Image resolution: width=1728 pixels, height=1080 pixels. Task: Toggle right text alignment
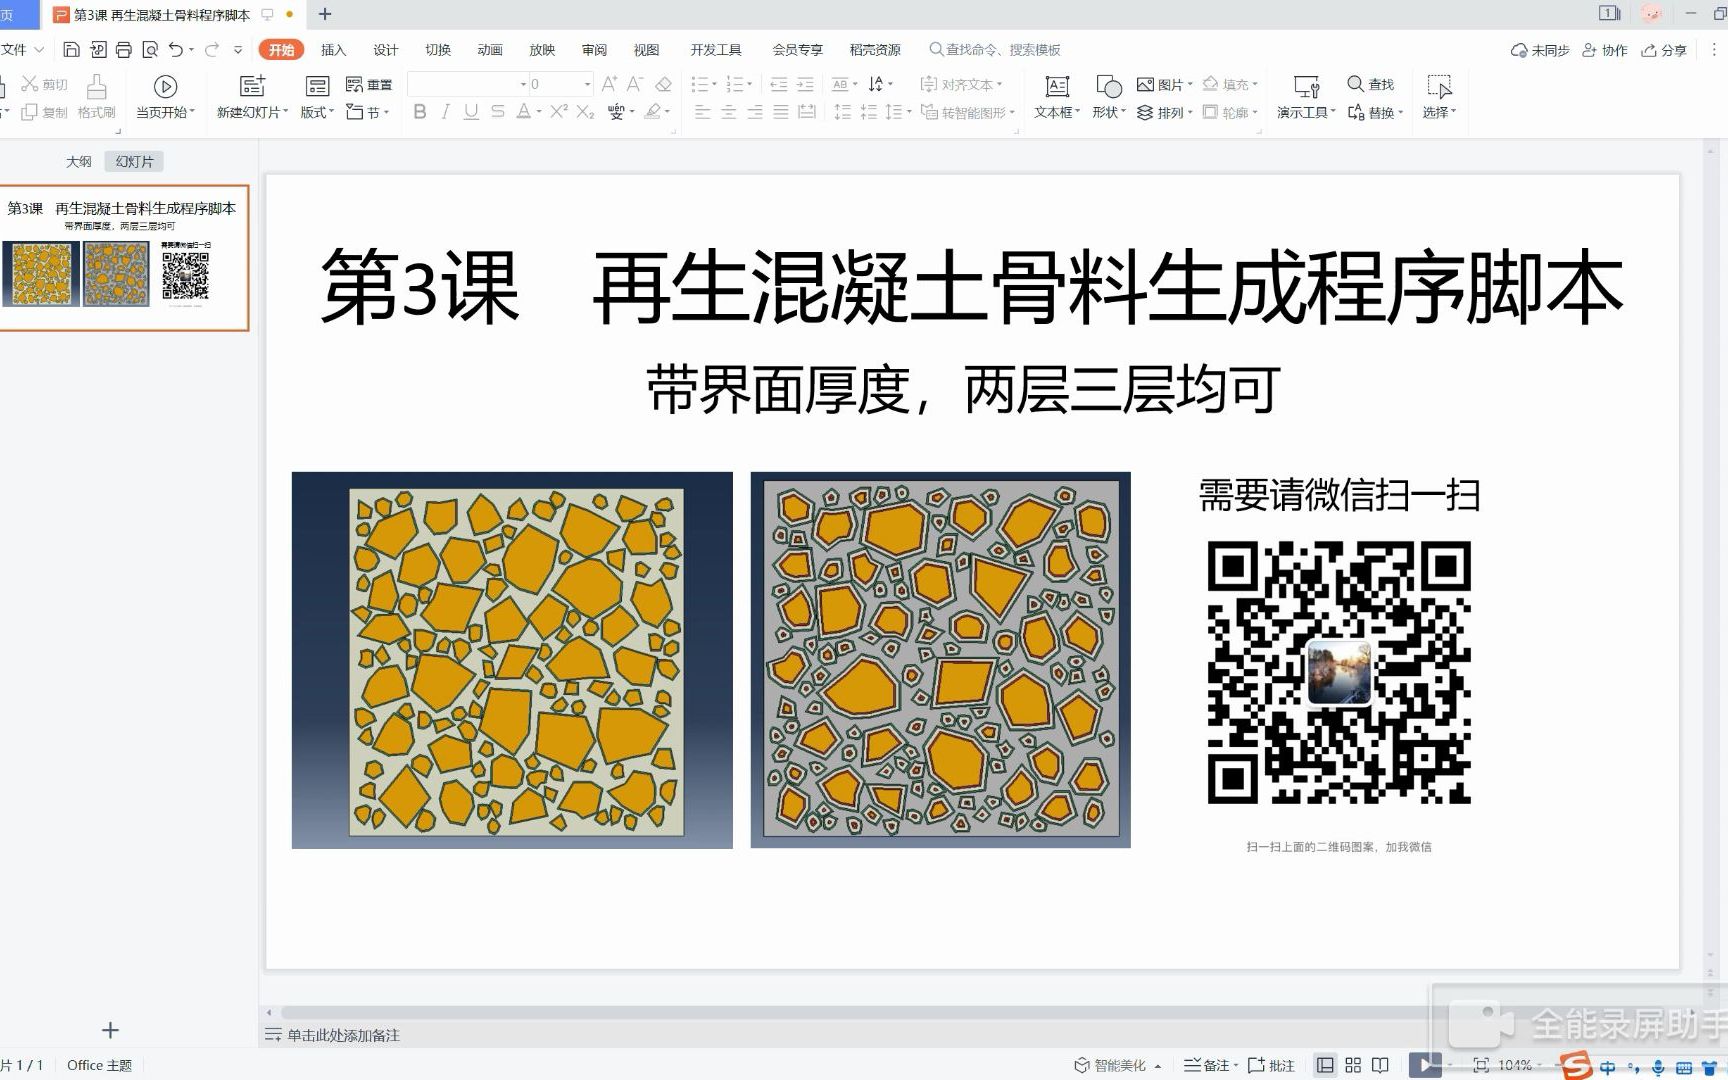(755, 112)
